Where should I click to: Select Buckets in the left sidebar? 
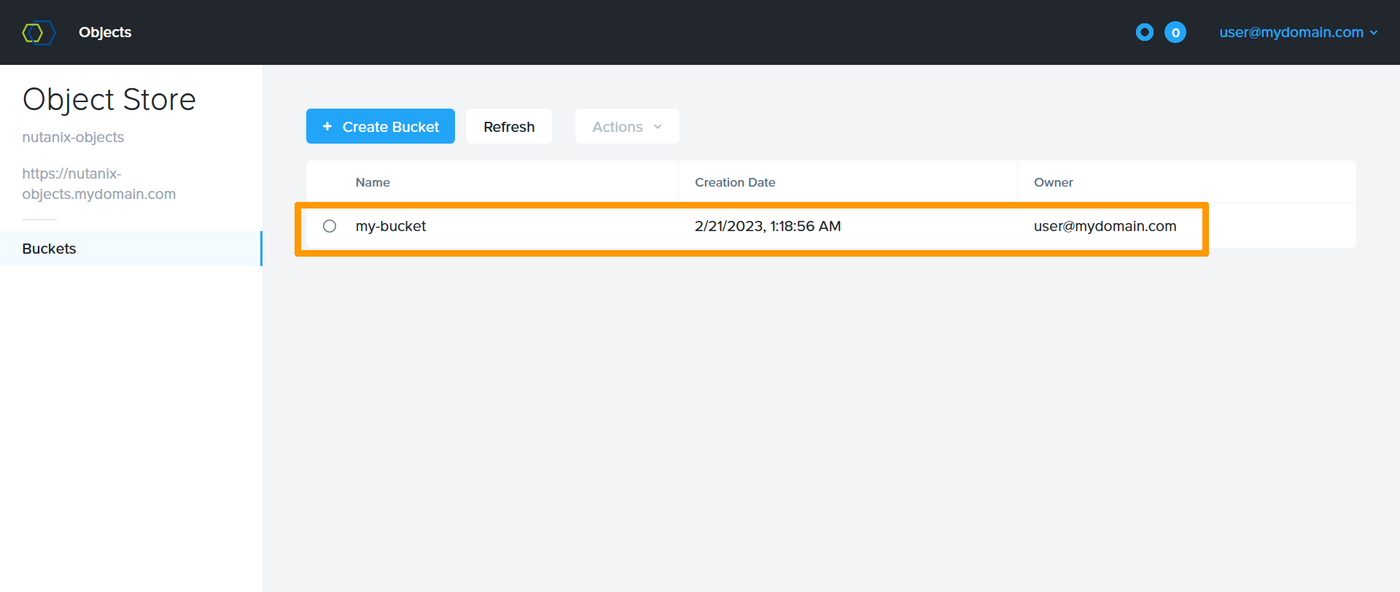(x=49, y=249)
